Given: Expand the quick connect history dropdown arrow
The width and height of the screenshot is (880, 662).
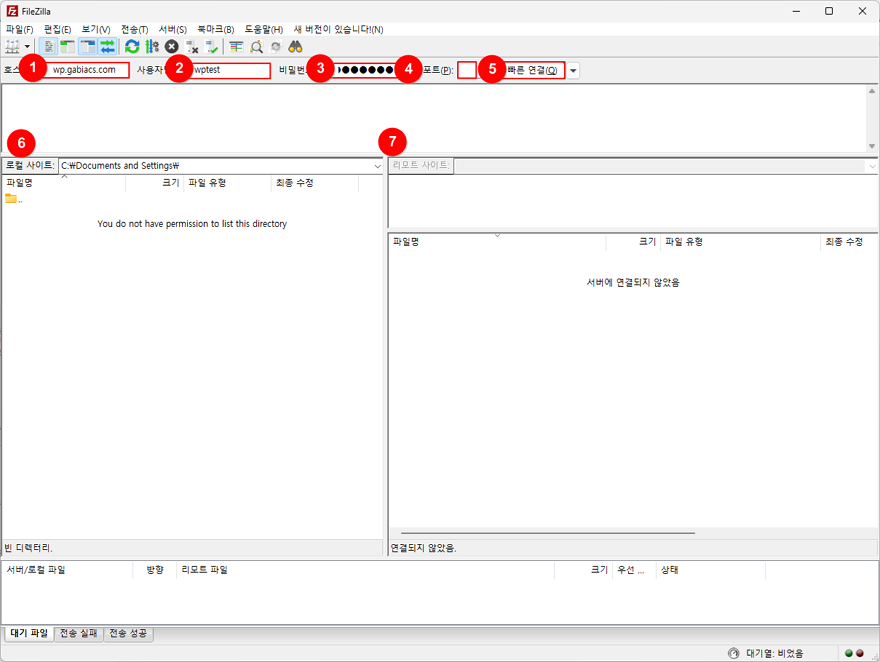Looking at the screenshot, I should coord(574,71).
